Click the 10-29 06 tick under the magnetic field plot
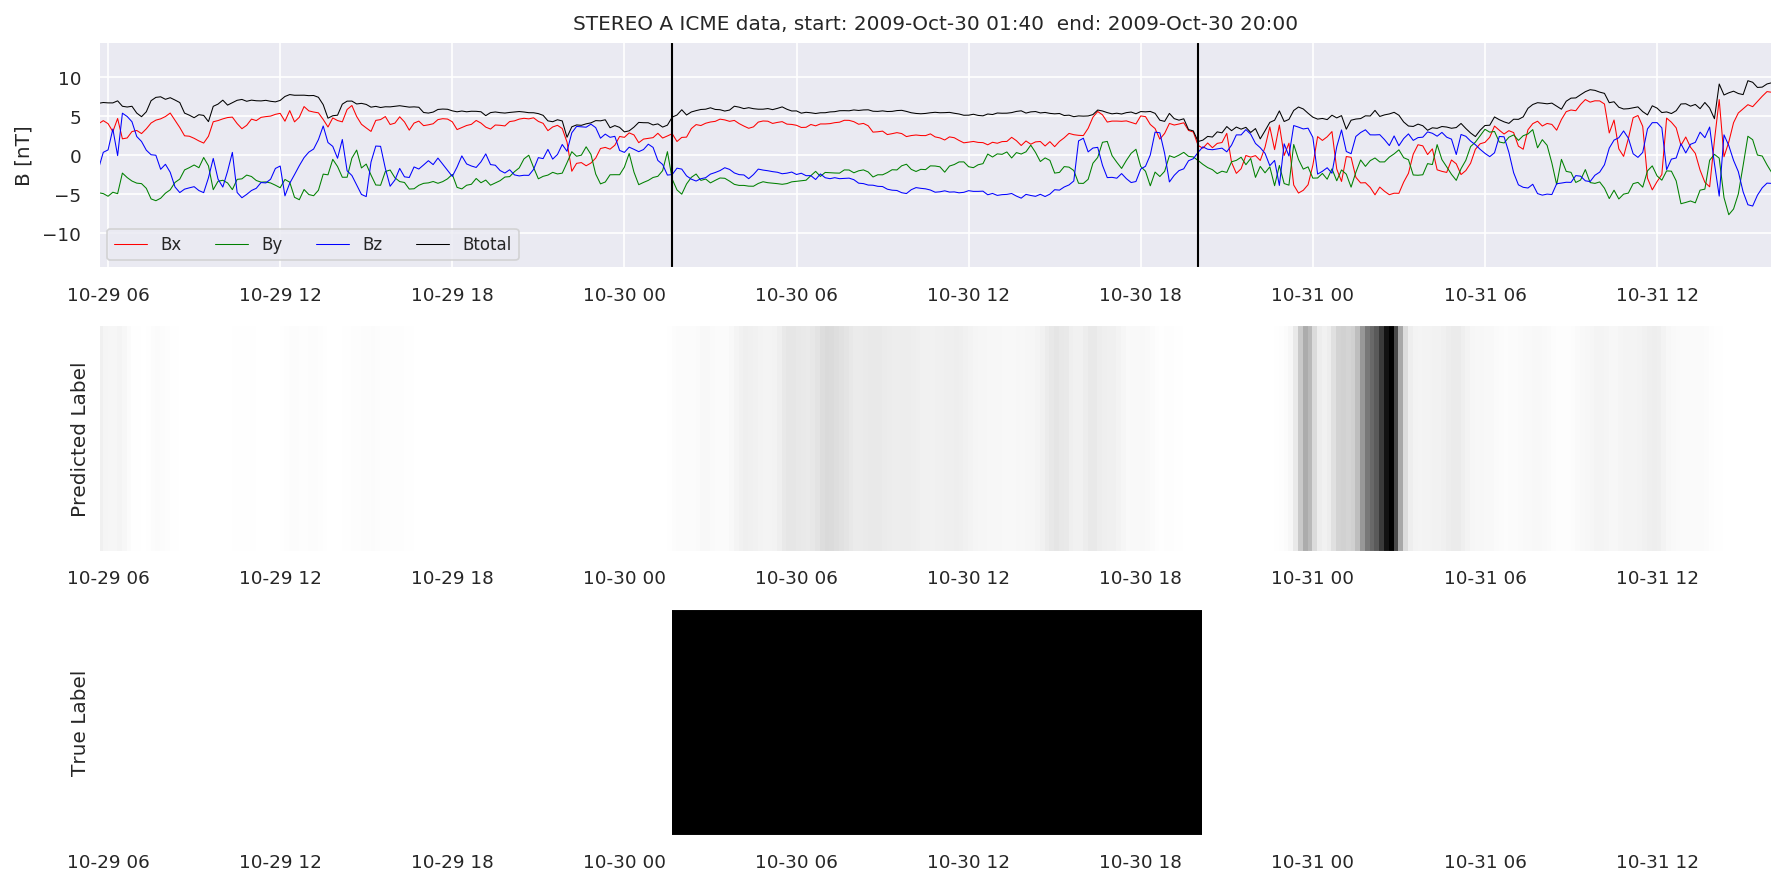The image size is (1786, 886). [108, 295]
